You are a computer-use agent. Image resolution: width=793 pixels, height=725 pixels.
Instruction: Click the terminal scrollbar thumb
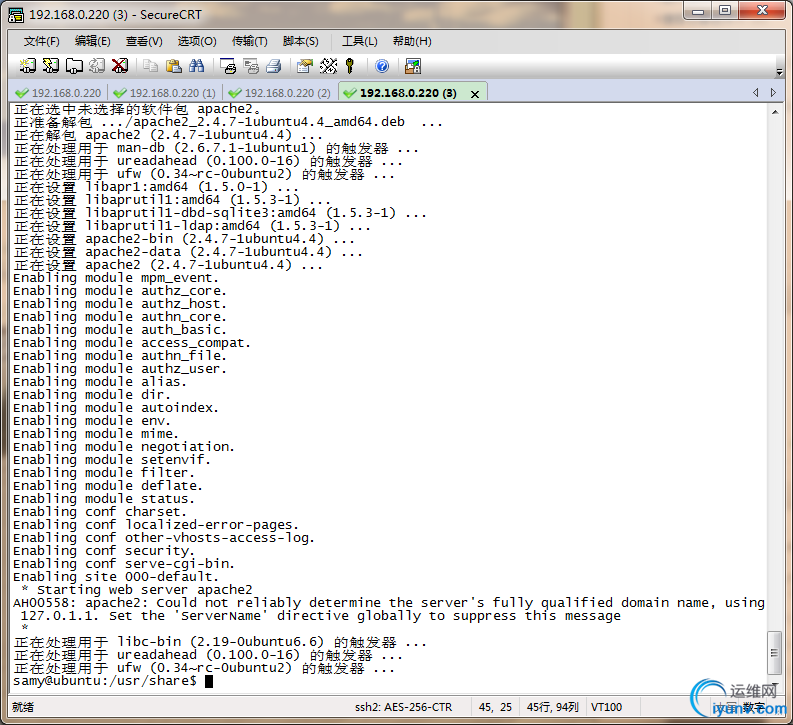point(774,652)
